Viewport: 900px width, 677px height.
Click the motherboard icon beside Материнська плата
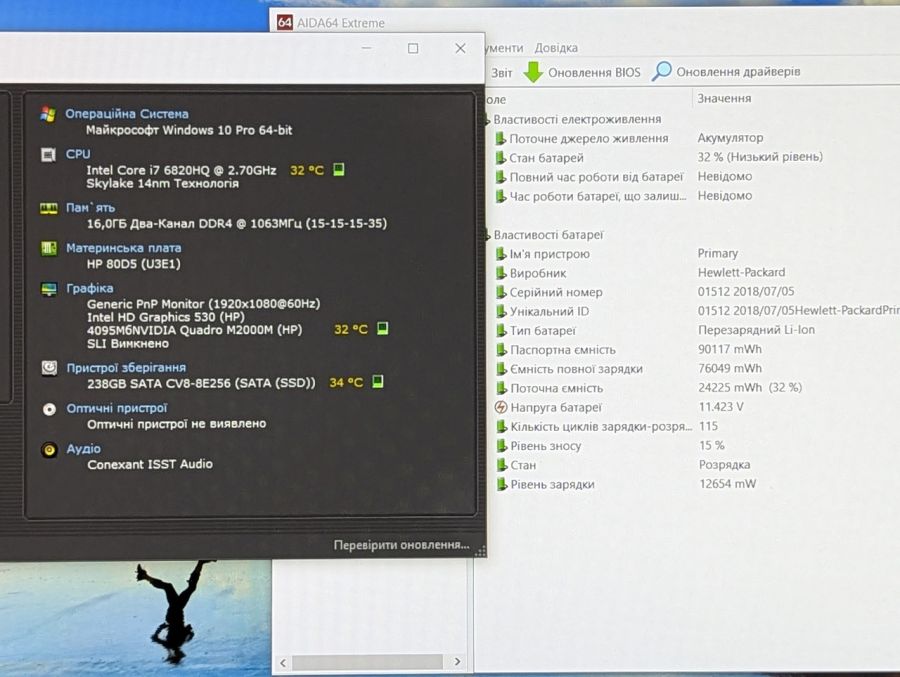[49, 248]
